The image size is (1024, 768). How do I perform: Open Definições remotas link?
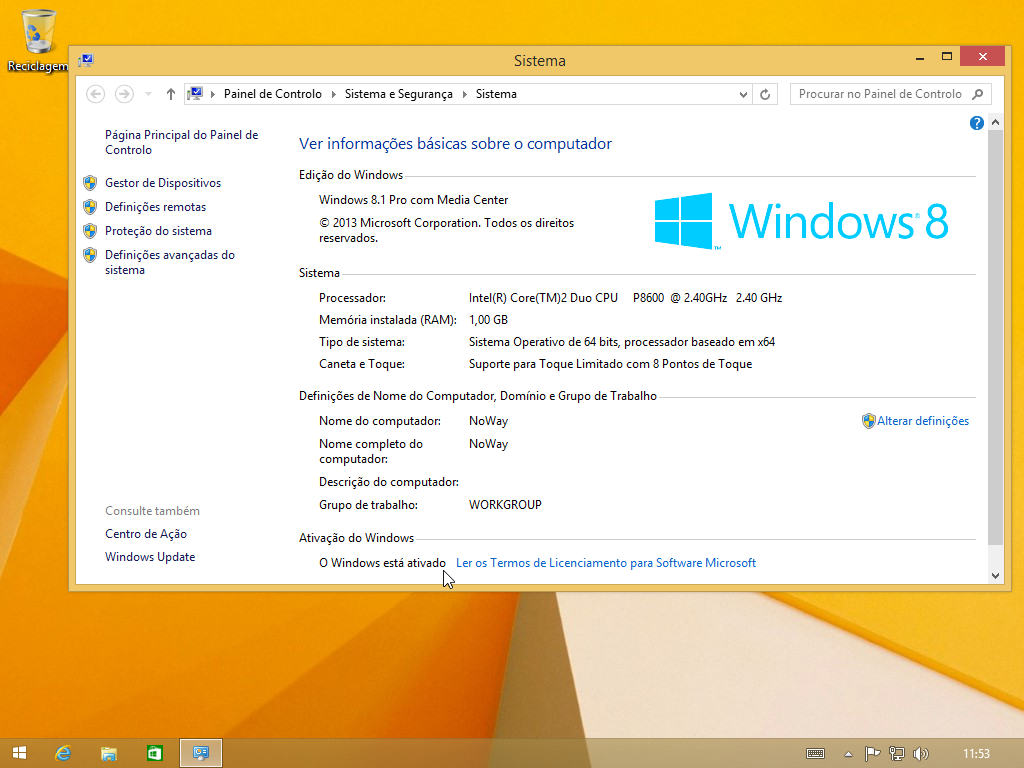(155, 207)
